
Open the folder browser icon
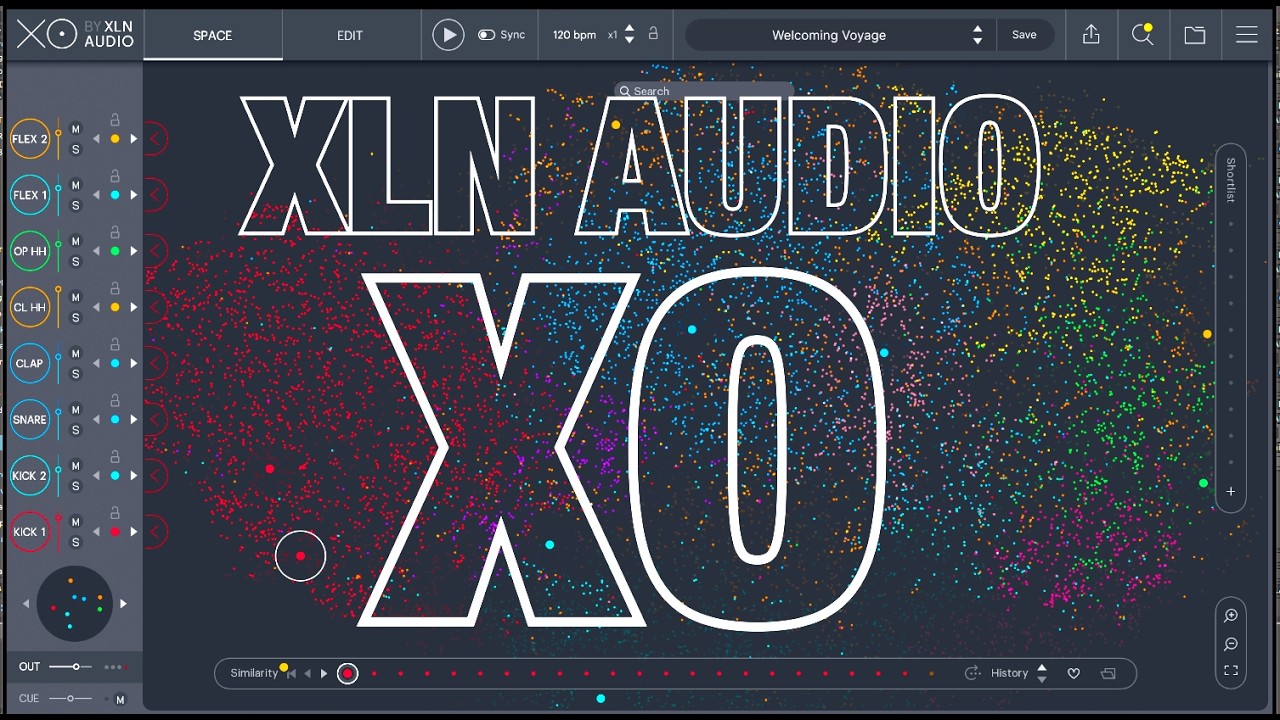[x=1195, y=35]
